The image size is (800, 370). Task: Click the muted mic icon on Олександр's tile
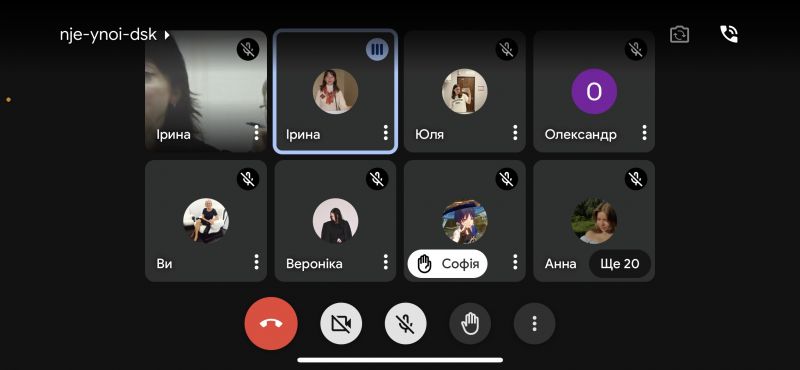coord(636,50)
